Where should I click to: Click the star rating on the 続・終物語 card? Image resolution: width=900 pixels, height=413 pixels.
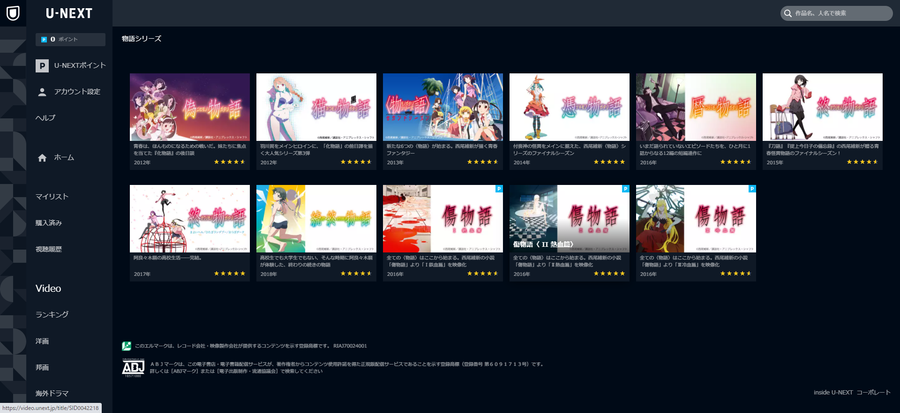356,274
